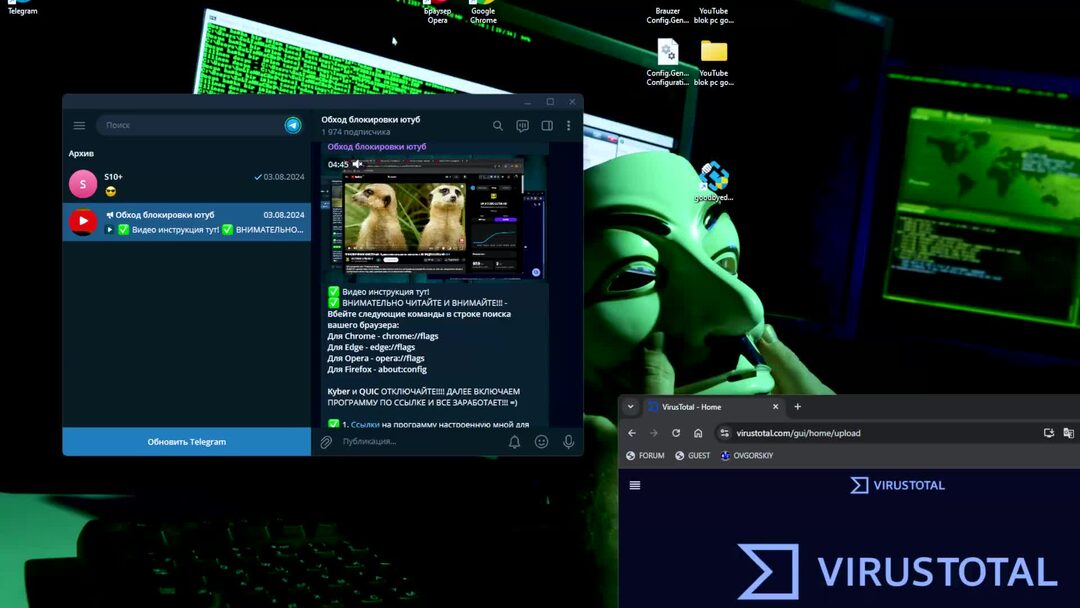
Task: Click the YouTube red channel avatar
Action: [x=83, y=222]
